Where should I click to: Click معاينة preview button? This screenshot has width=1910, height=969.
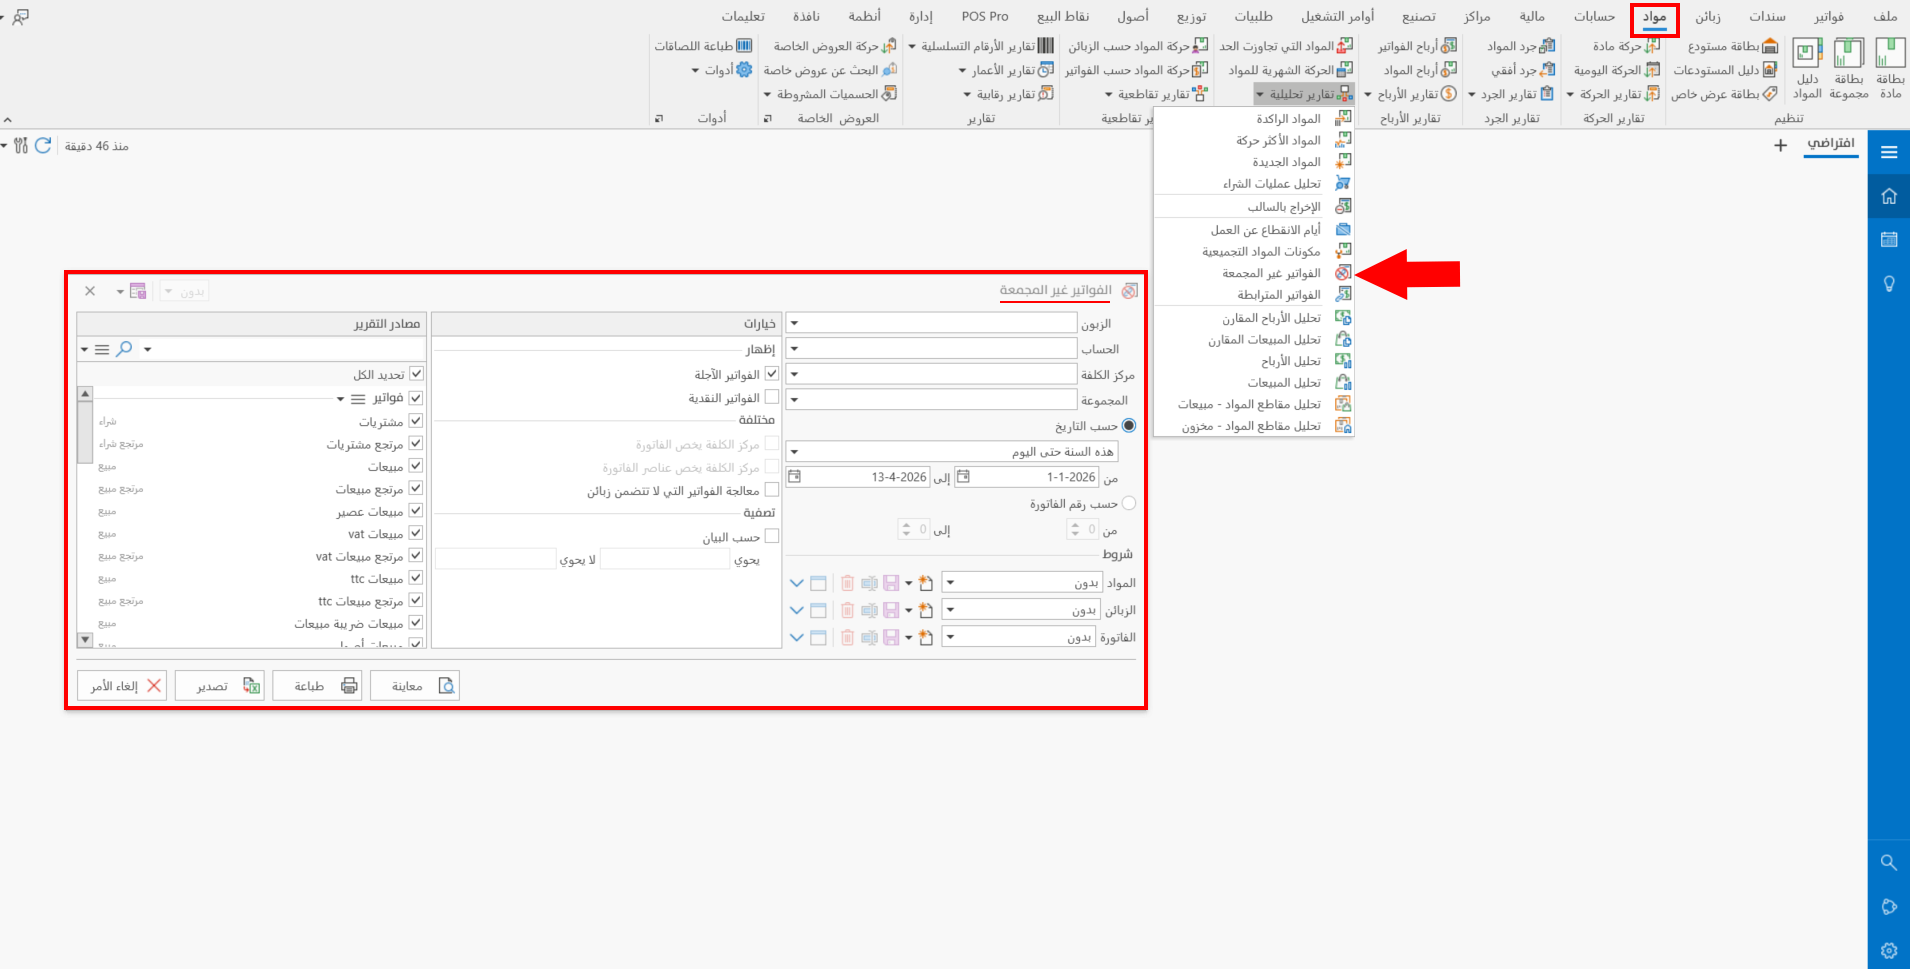pyautogui.click(x=415, y=686)
